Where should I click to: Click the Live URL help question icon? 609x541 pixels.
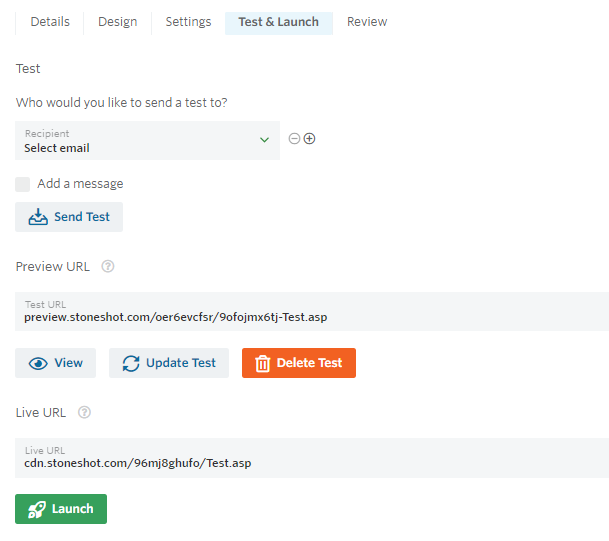[84, 412]
